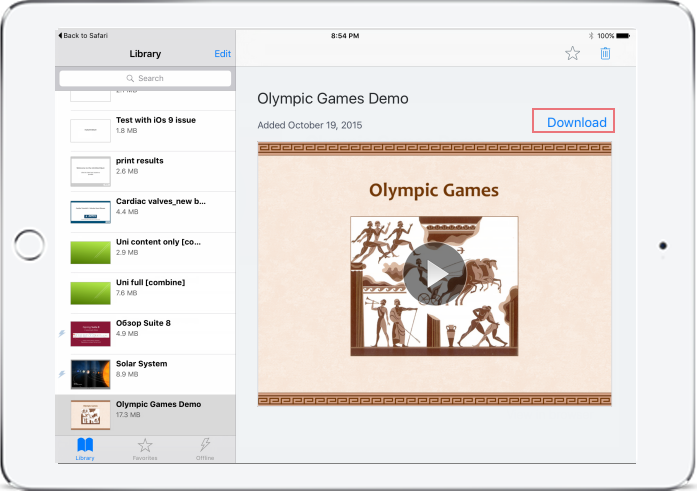Tap the trash can delete icon
This screenshot has width=697, height=491.
tap(605, 53)
